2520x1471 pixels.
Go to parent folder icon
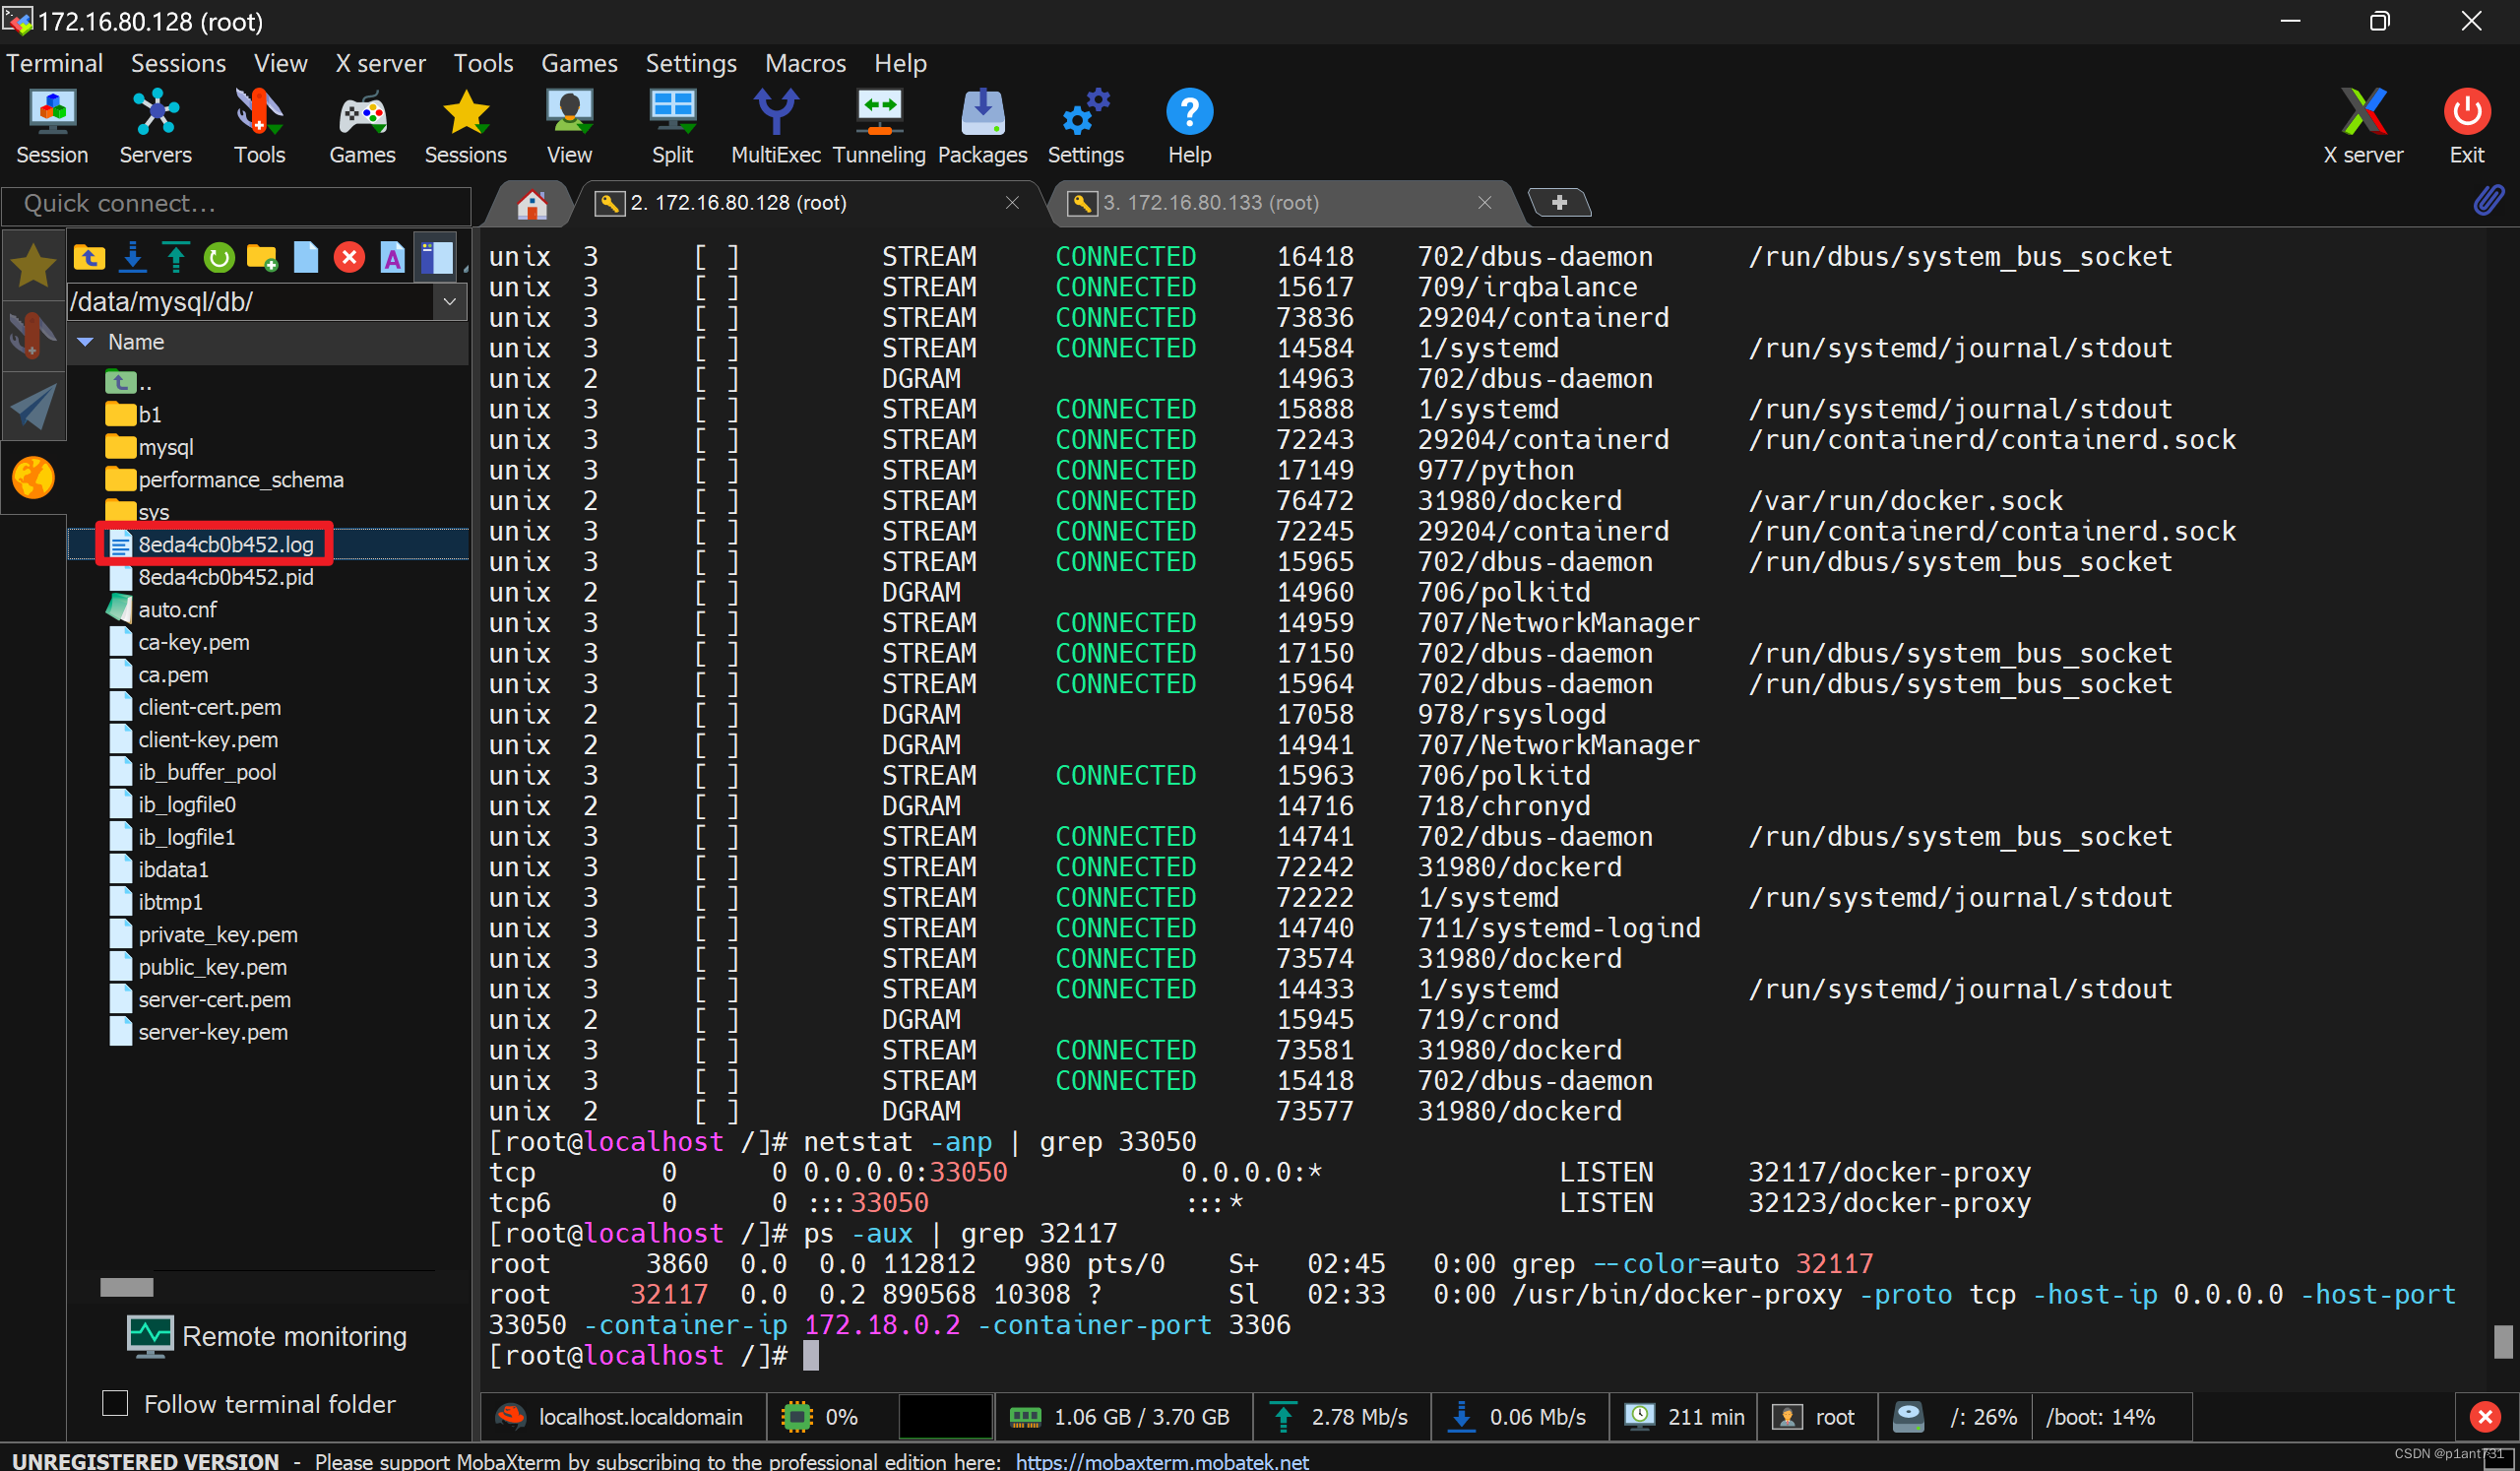coord(89,258)
